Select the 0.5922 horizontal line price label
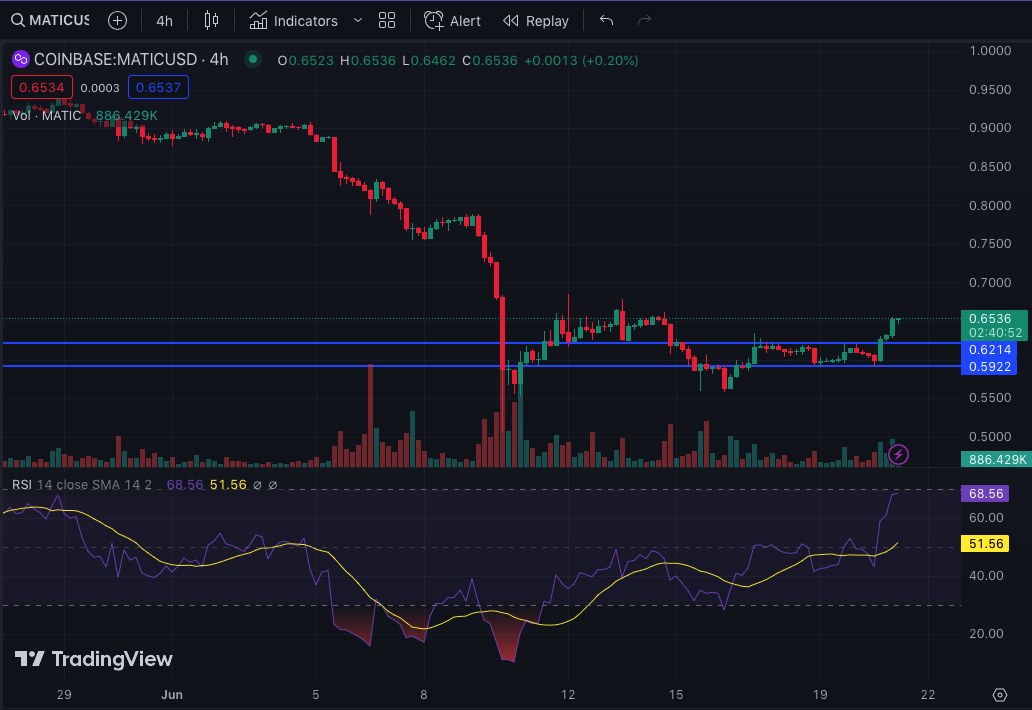 989,367
